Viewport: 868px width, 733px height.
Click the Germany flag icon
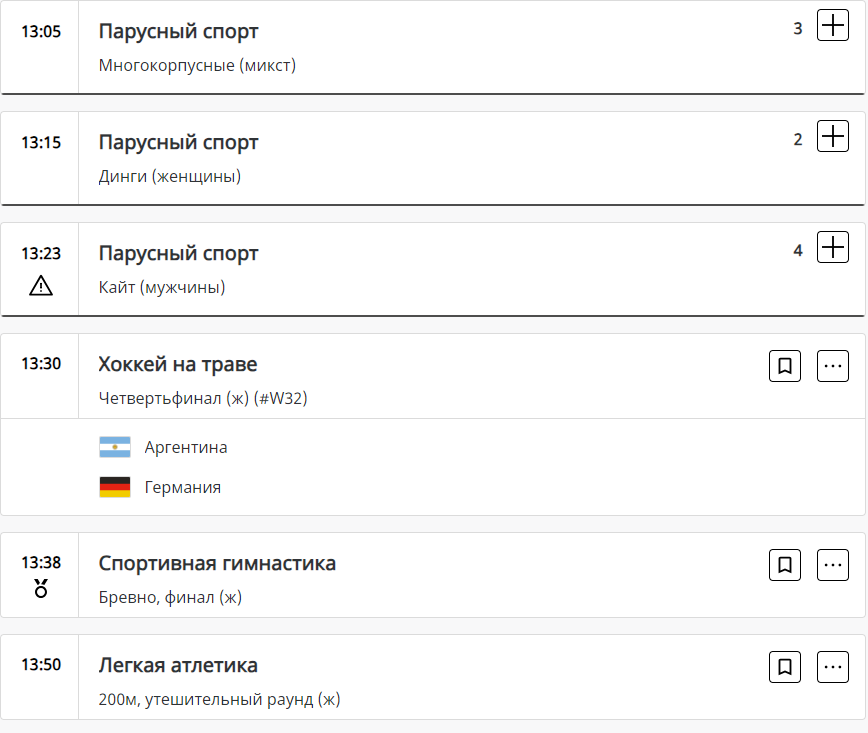coord(115,487)
